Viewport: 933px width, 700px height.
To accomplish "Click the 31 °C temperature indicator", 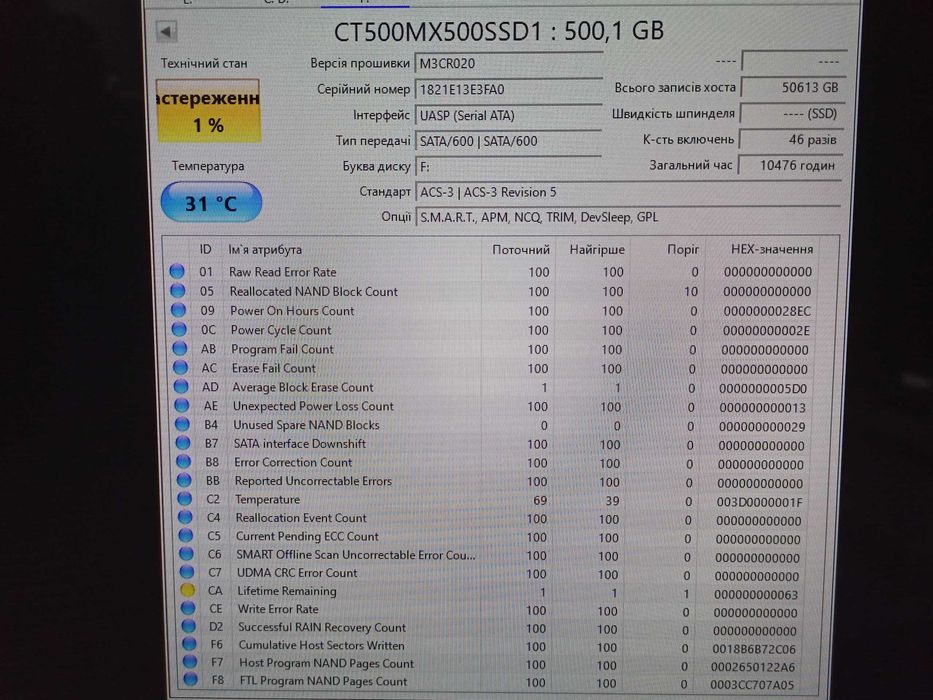I will pyautogui.click(x=211, y=202).
